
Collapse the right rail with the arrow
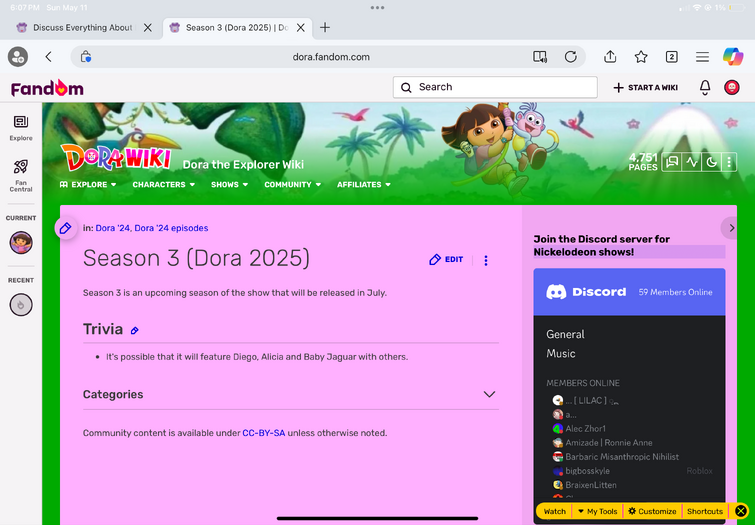[x=730, y=228]
